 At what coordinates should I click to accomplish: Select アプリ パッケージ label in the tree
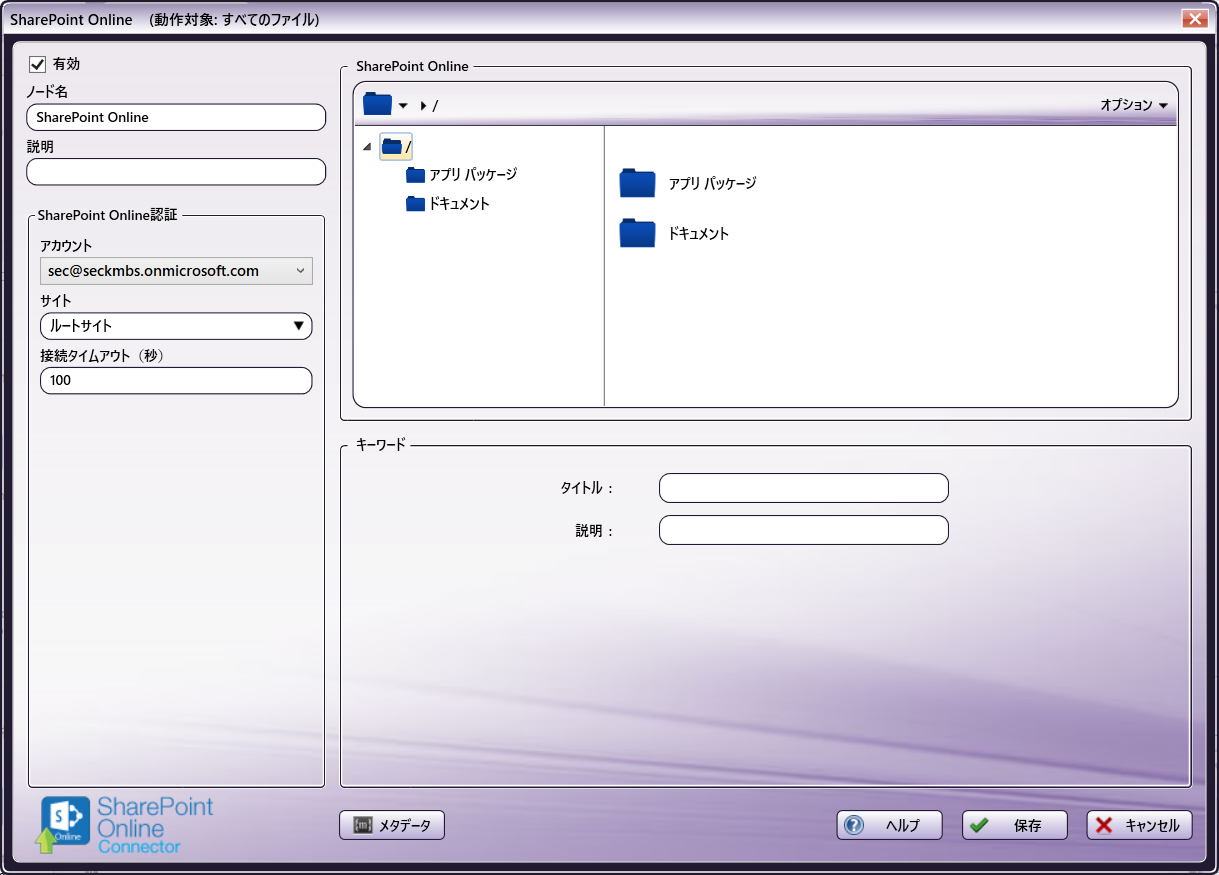point(473,175)
